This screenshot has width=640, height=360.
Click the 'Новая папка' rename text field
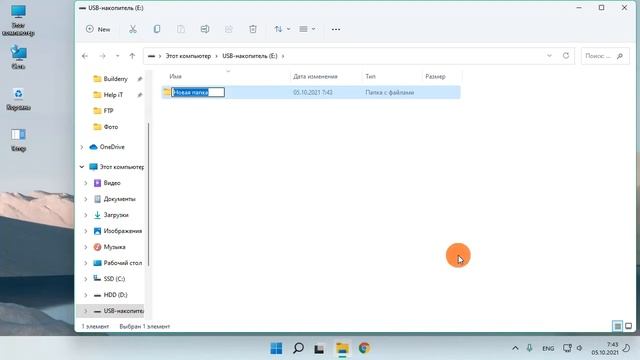(198, 92)
